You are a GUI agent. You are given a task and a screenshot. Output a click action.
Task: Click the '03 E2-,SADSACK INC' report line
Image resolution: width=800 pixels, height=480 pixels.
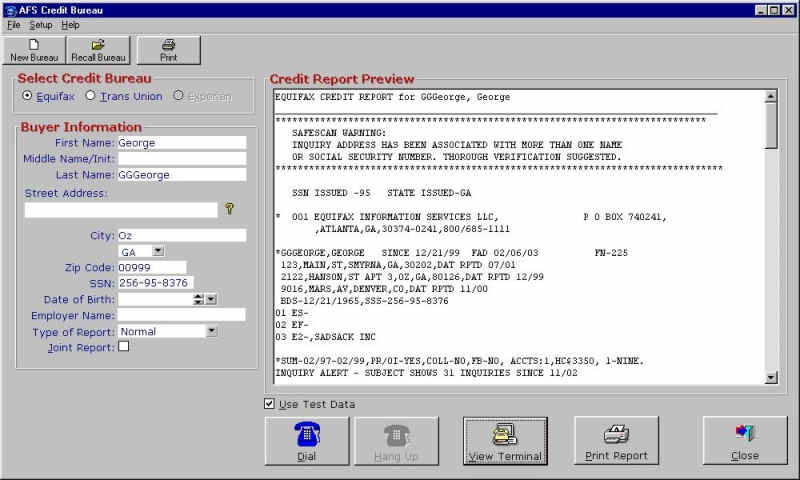[x=326, y=337]
